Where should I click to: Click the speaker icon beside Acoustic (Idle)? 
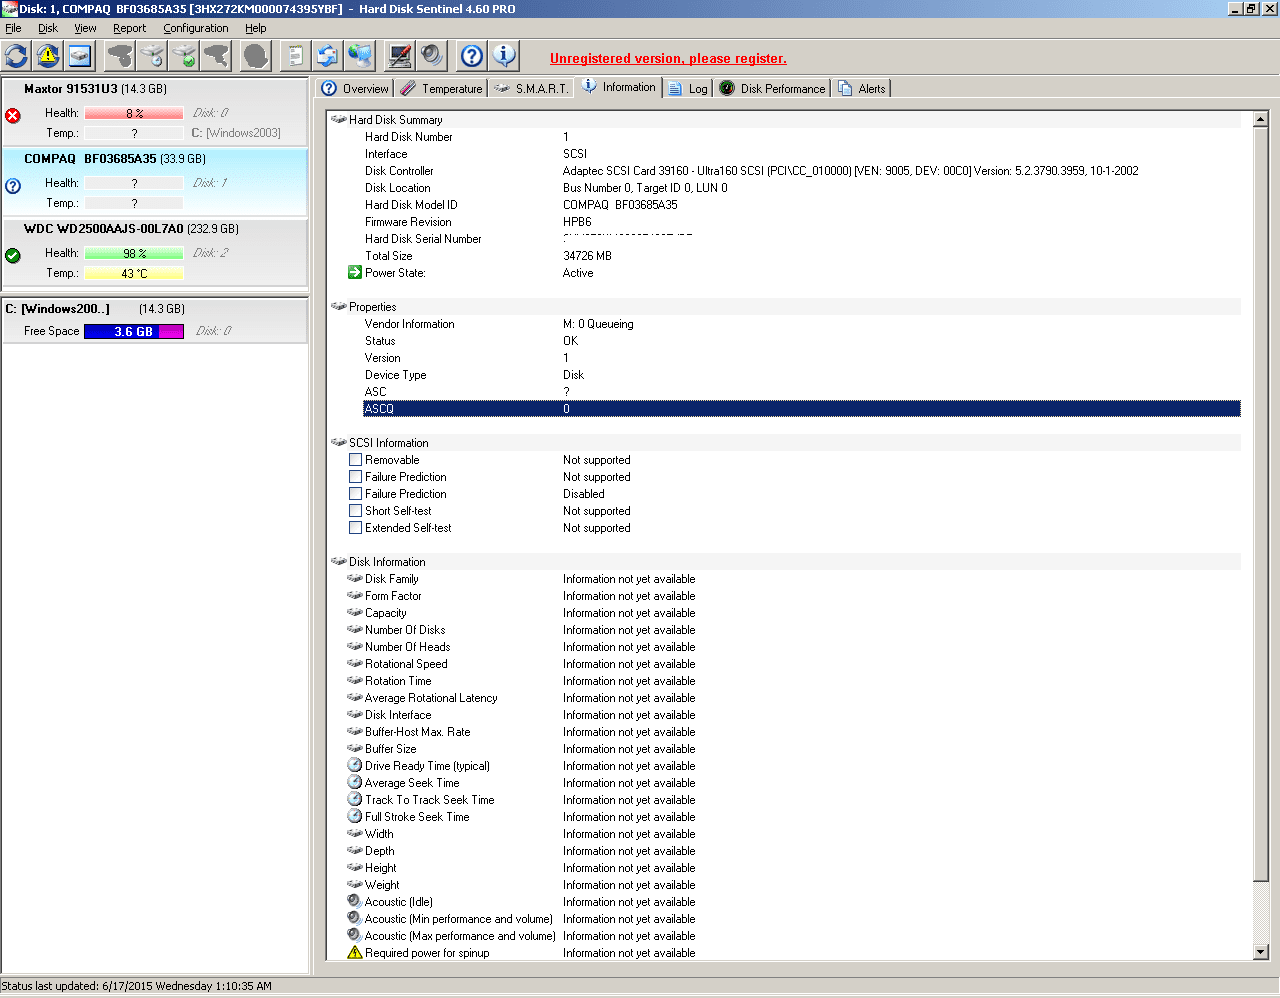(354, 901)
